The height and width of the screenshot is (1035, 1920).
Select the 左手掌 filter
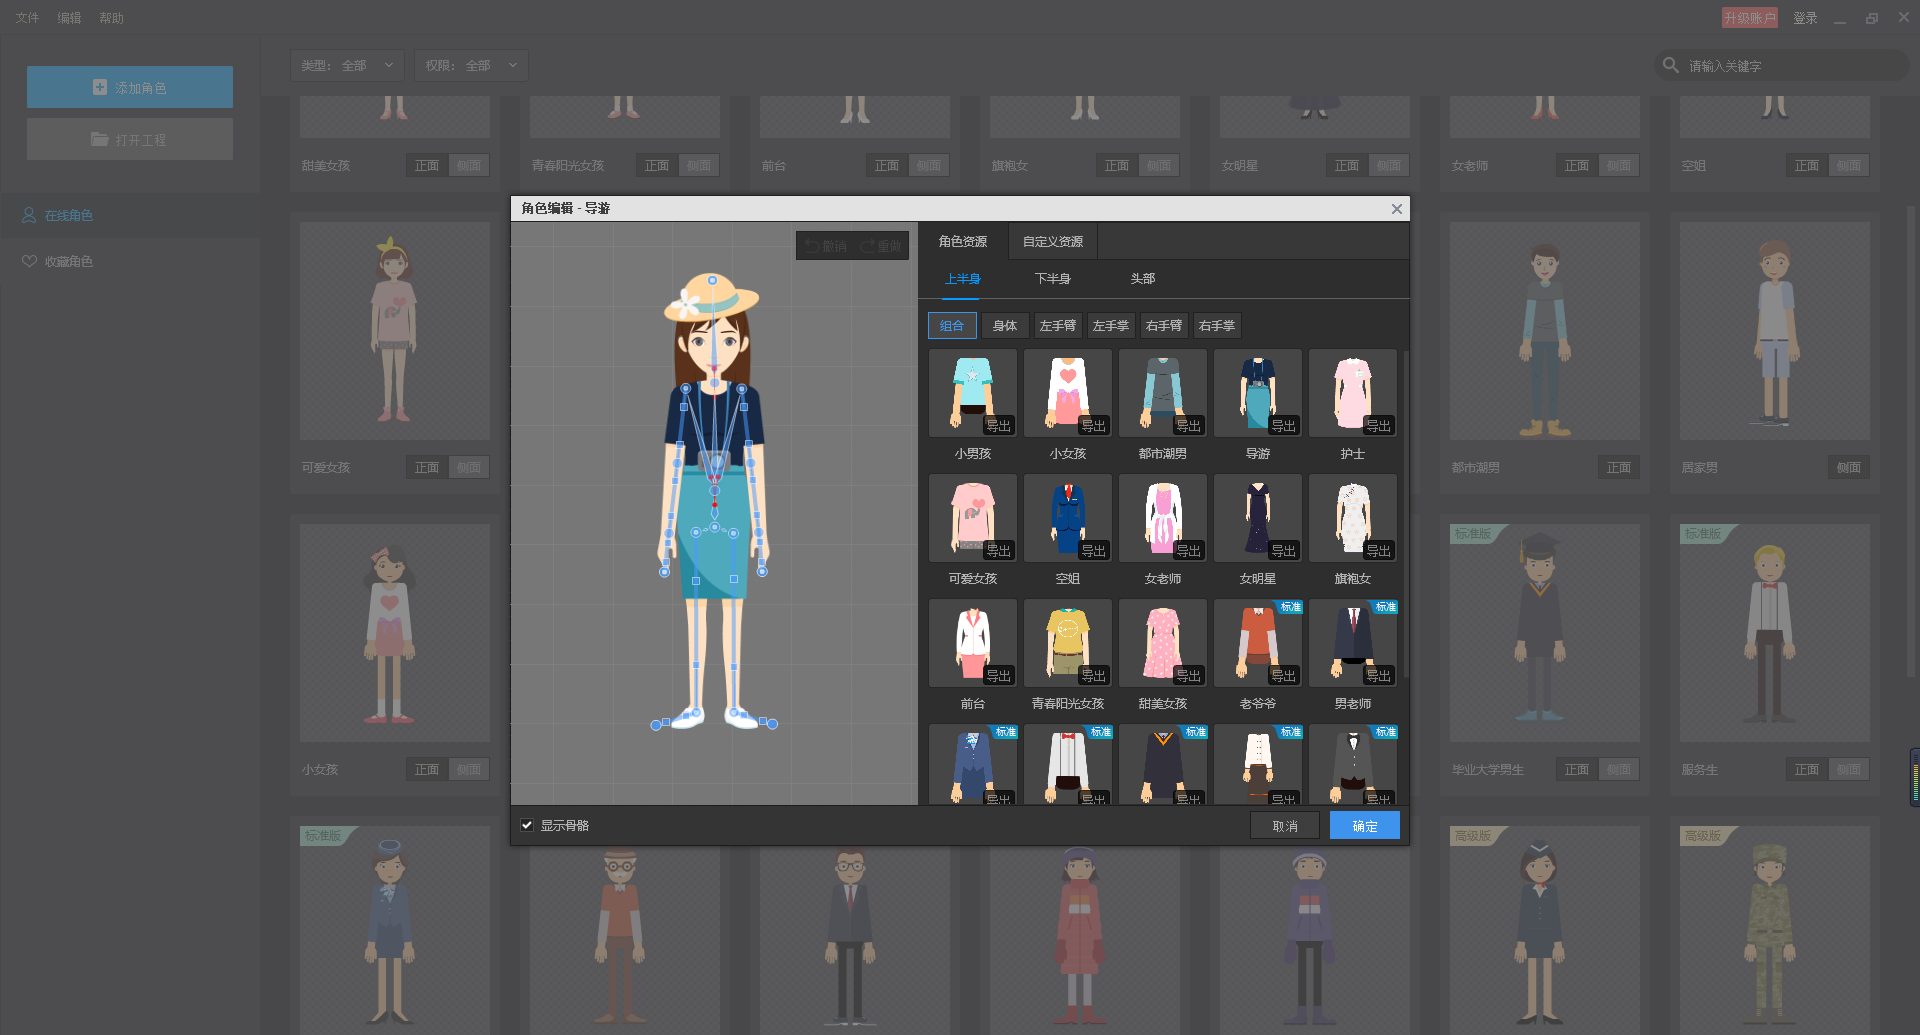point(1111,326)
